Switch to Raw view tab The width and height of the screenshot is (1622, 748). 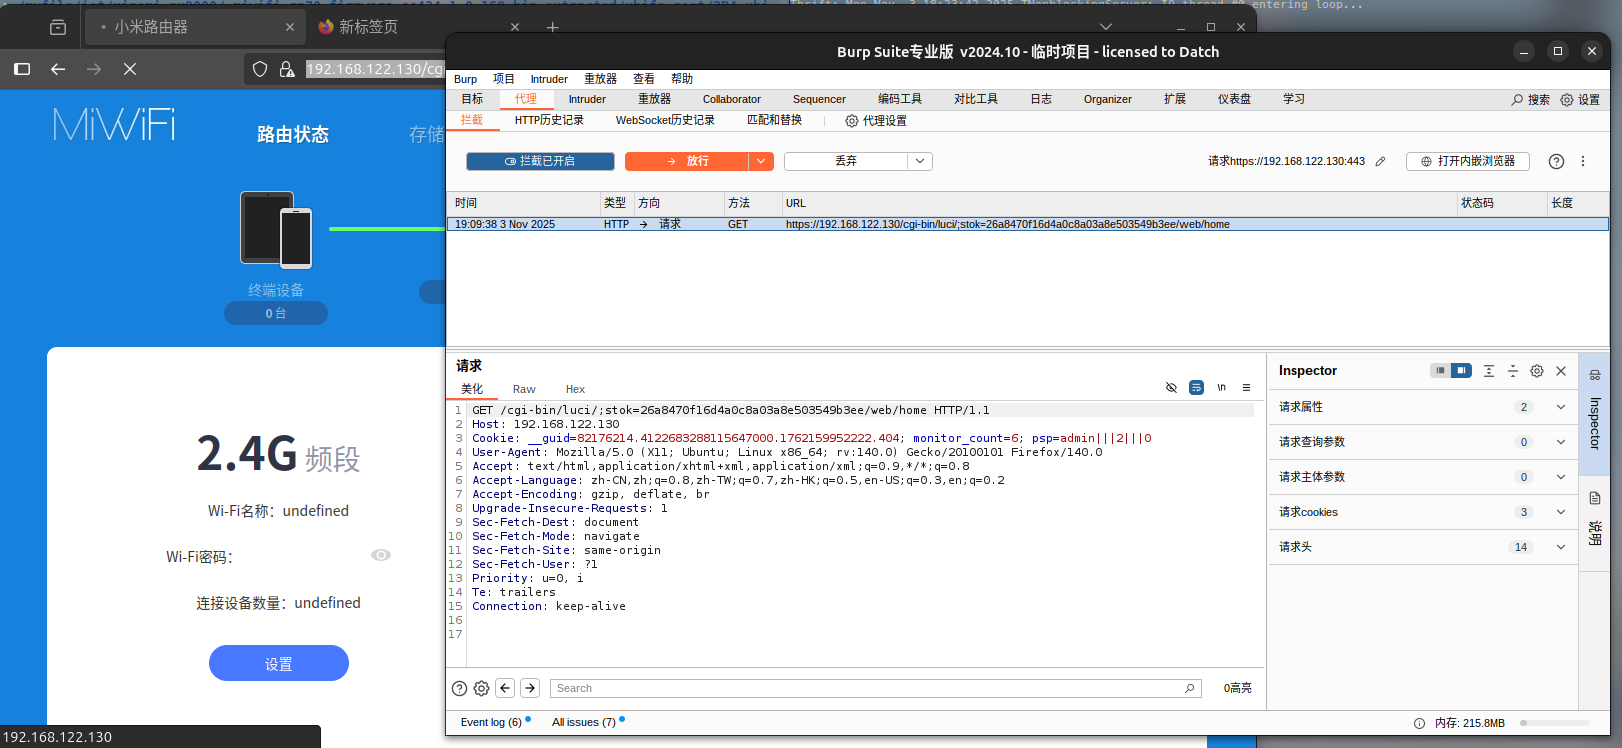coord(524,390)
